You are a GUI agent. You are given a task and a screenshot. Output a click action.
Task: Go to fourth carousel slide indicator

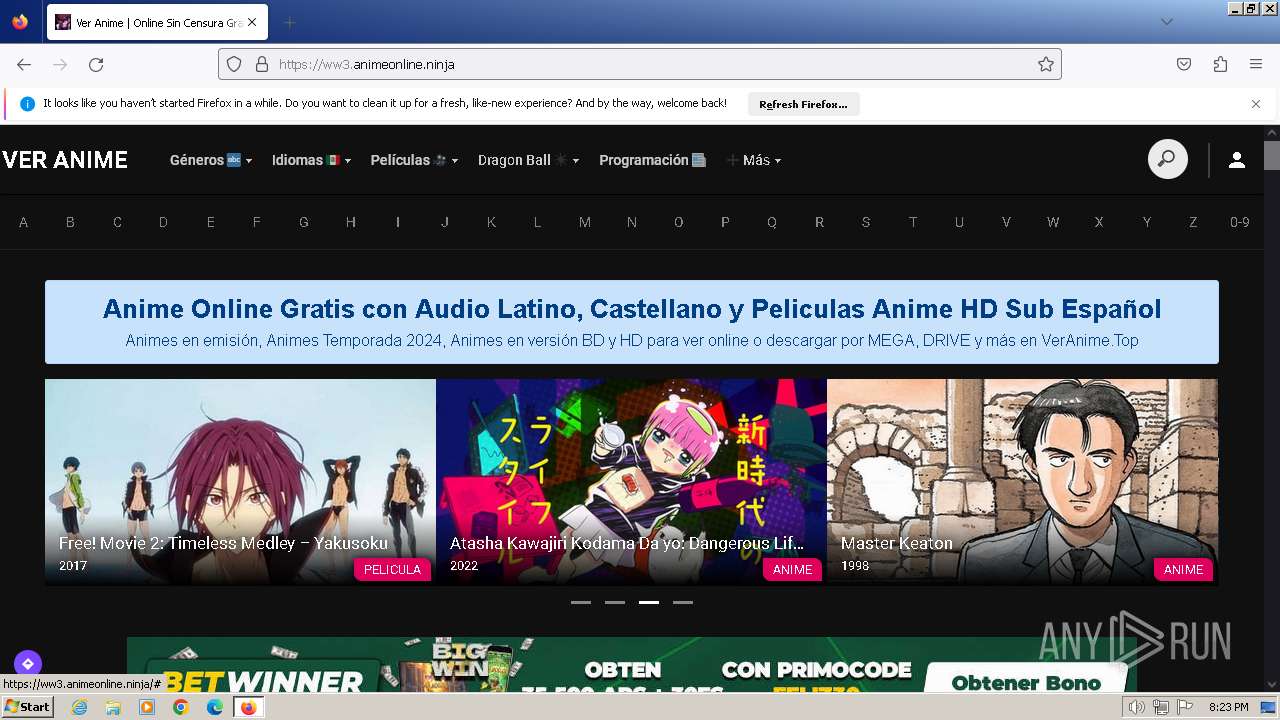(x=683, y=602)
